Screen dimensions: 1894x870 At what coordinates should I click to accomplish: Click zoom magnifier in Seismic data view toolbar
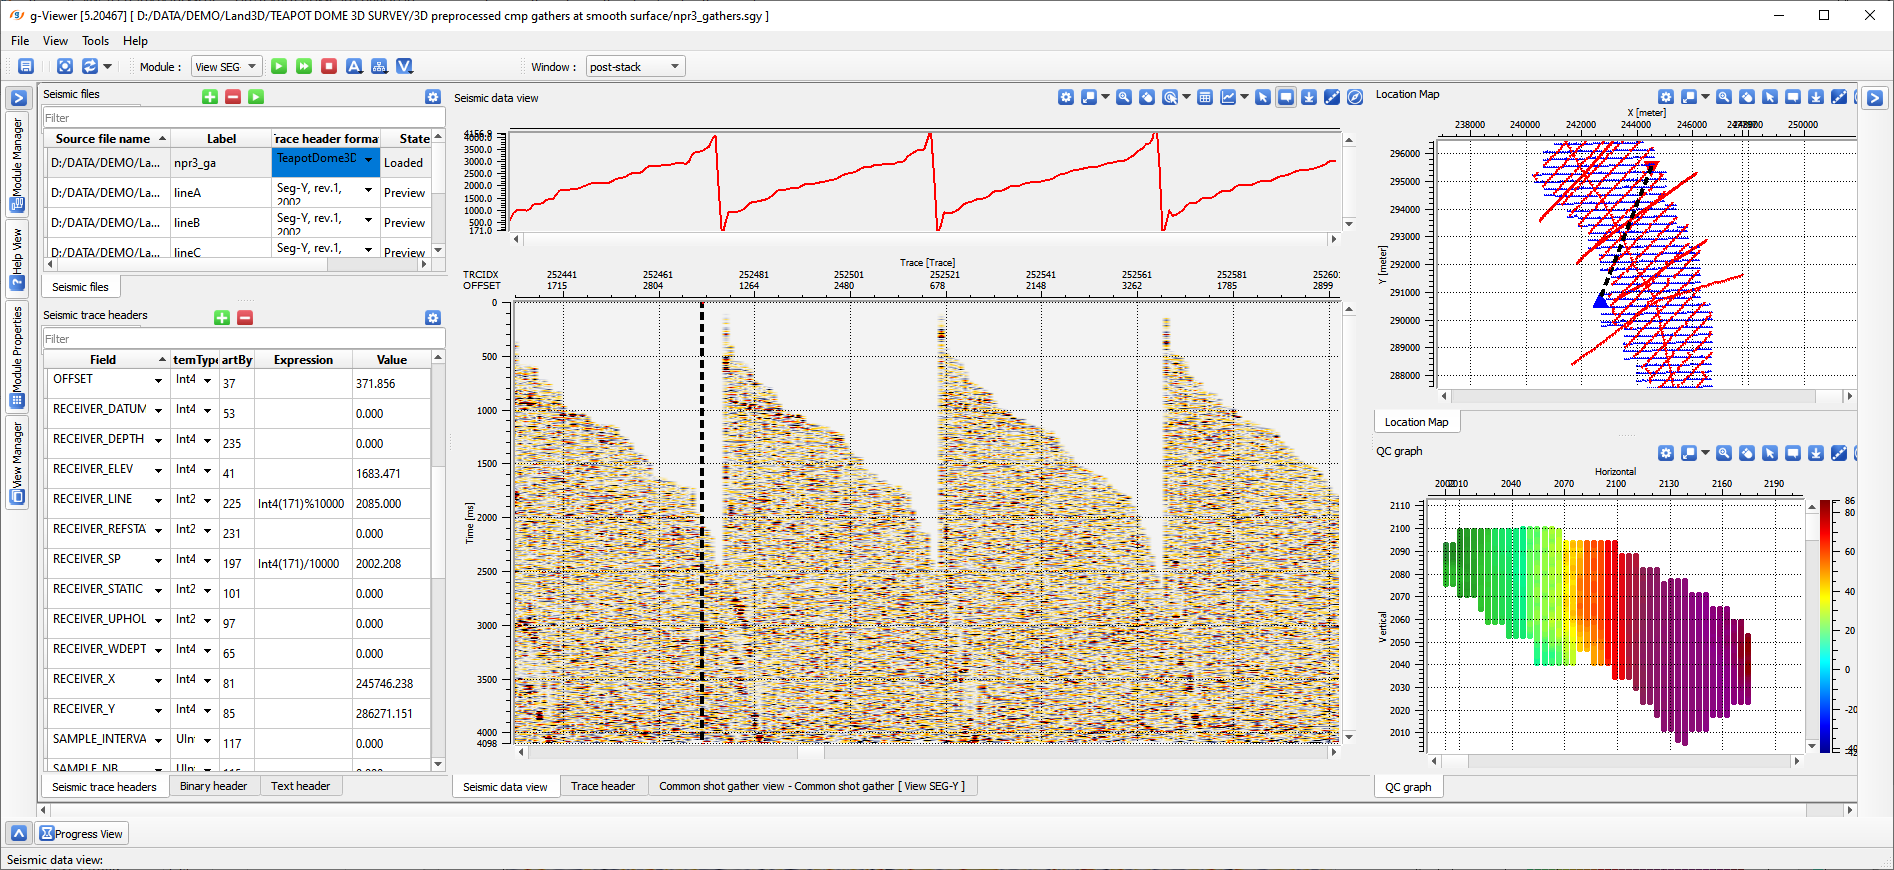[1124, 97]
